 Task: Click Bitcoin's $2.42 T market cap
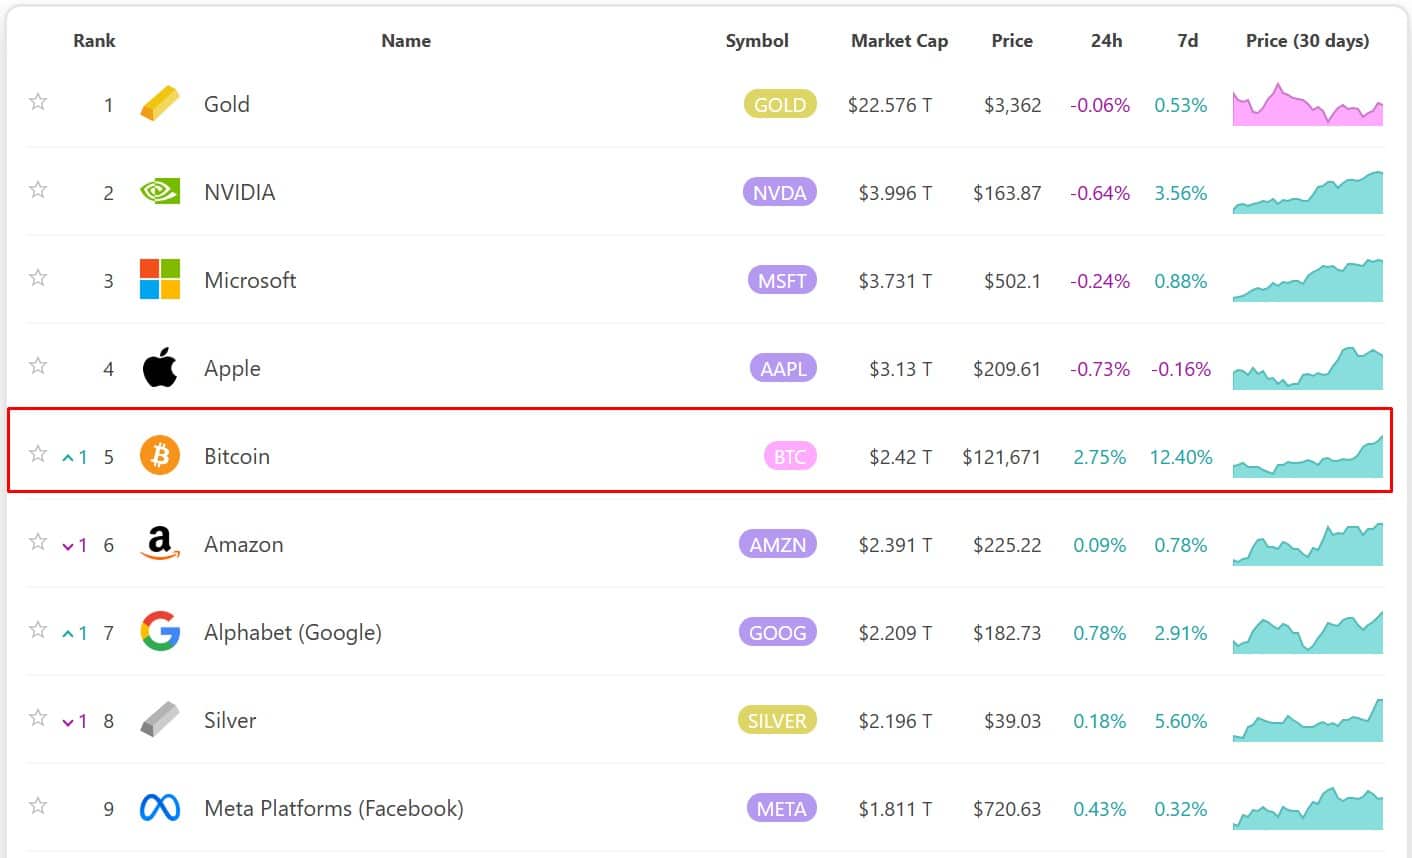[x=900, y=457]
